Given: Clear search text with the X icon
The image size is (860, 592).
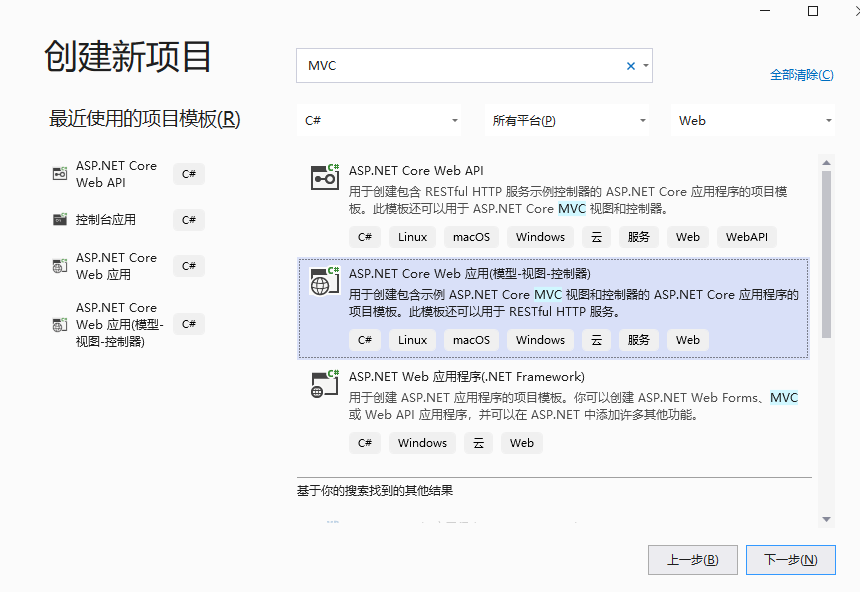Looking at the screenshot, I should tap(631, 66).
